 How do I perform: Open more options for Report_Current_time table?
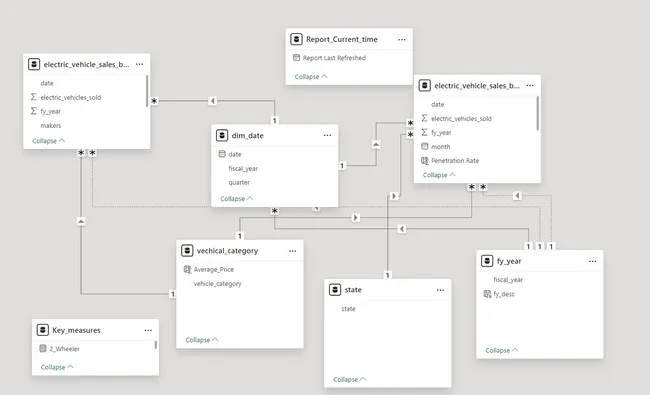click(402, 40)
